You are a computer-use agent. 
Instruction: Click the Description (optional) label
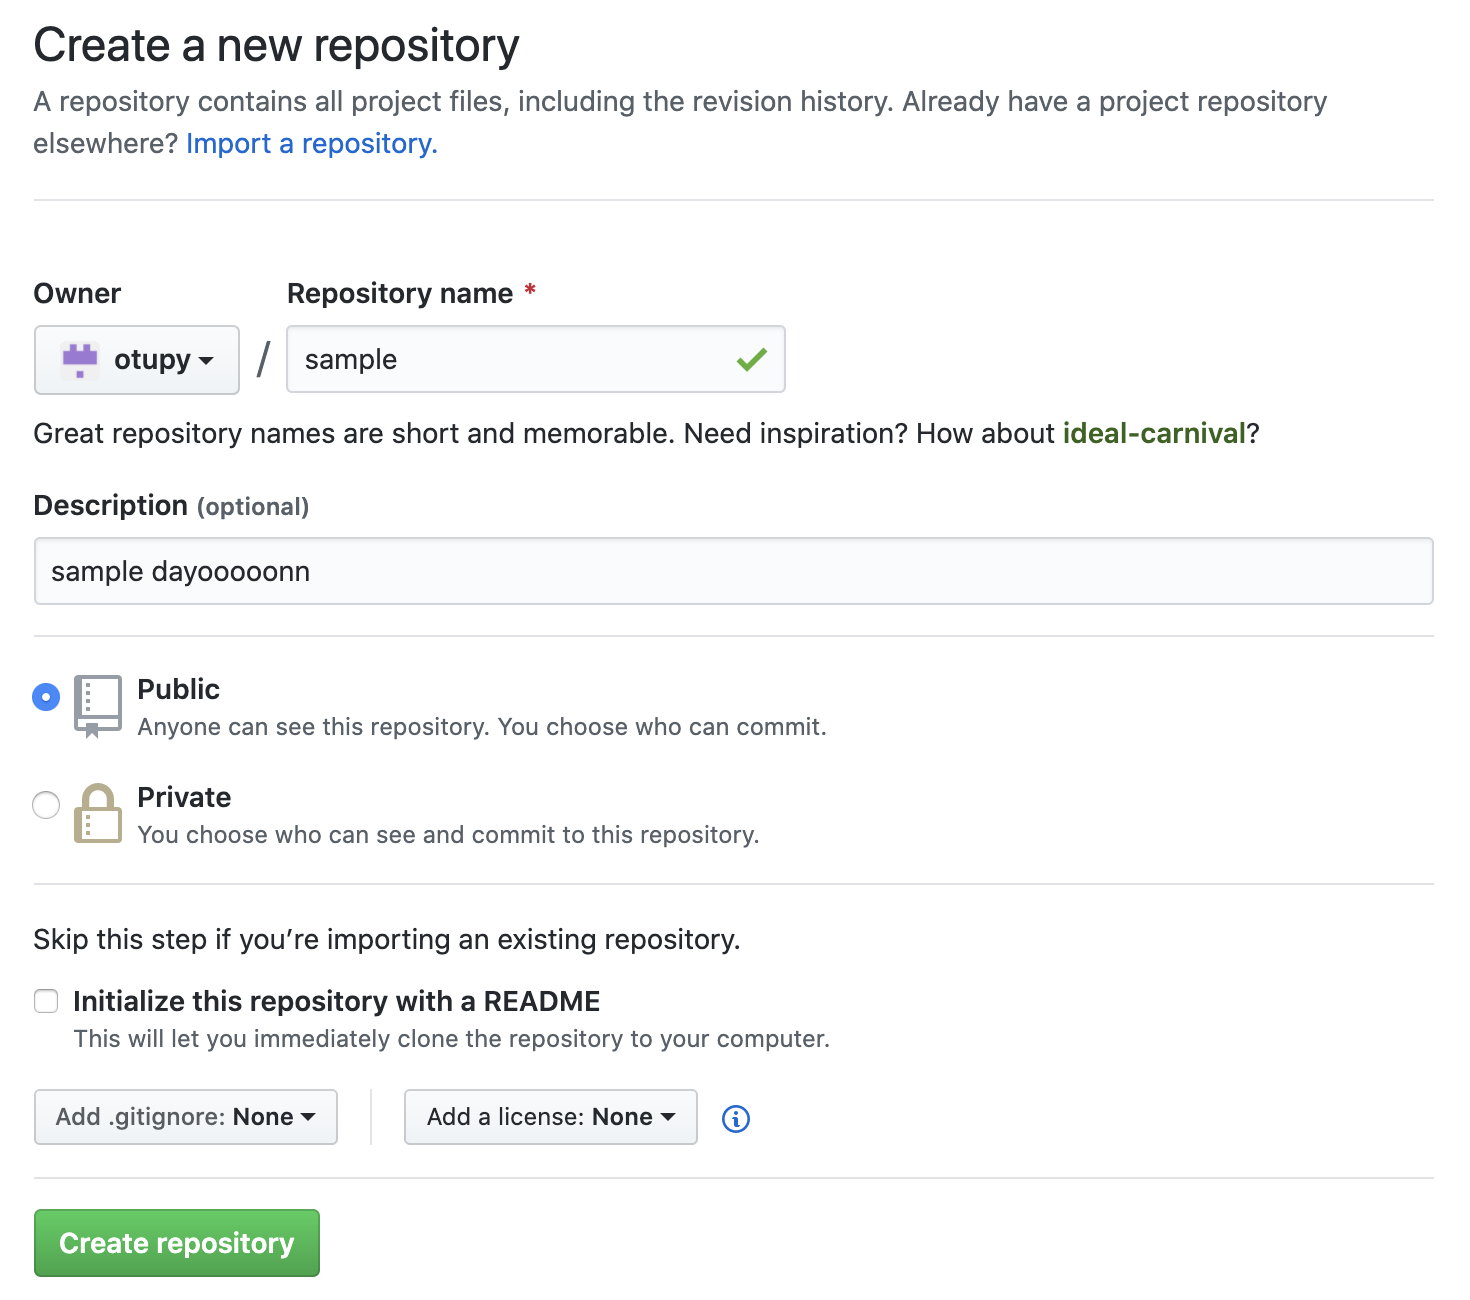click(171, 506)
